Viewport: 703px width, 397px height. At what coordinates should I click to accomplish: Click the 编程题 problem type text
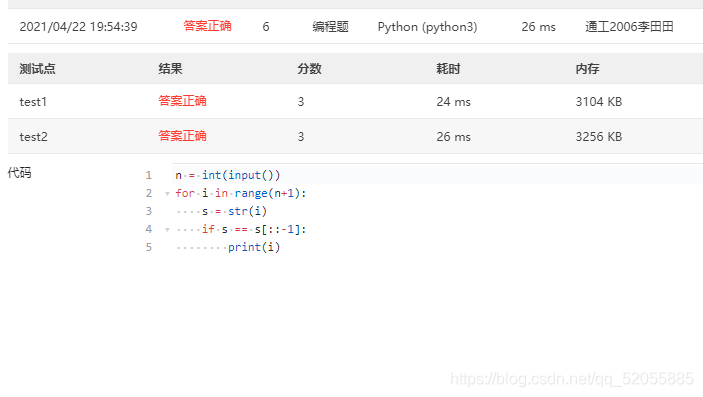330,26
